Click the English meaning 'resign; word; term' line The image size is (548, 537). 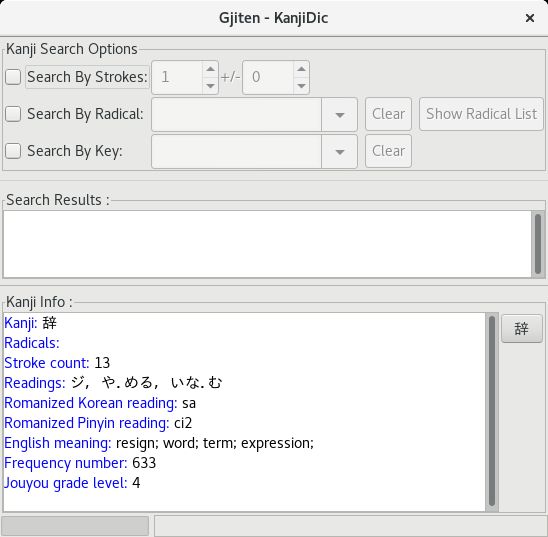tap(159, 443)
